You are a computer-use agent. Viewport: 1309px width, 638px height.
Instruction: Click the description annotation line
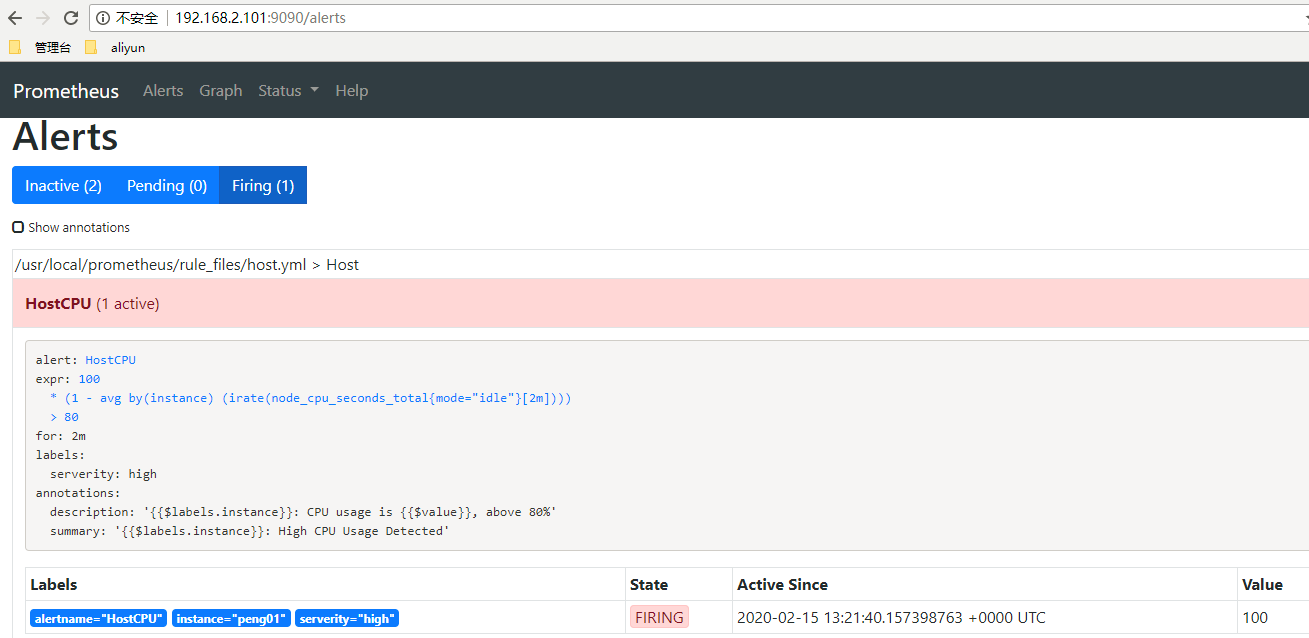303,512
